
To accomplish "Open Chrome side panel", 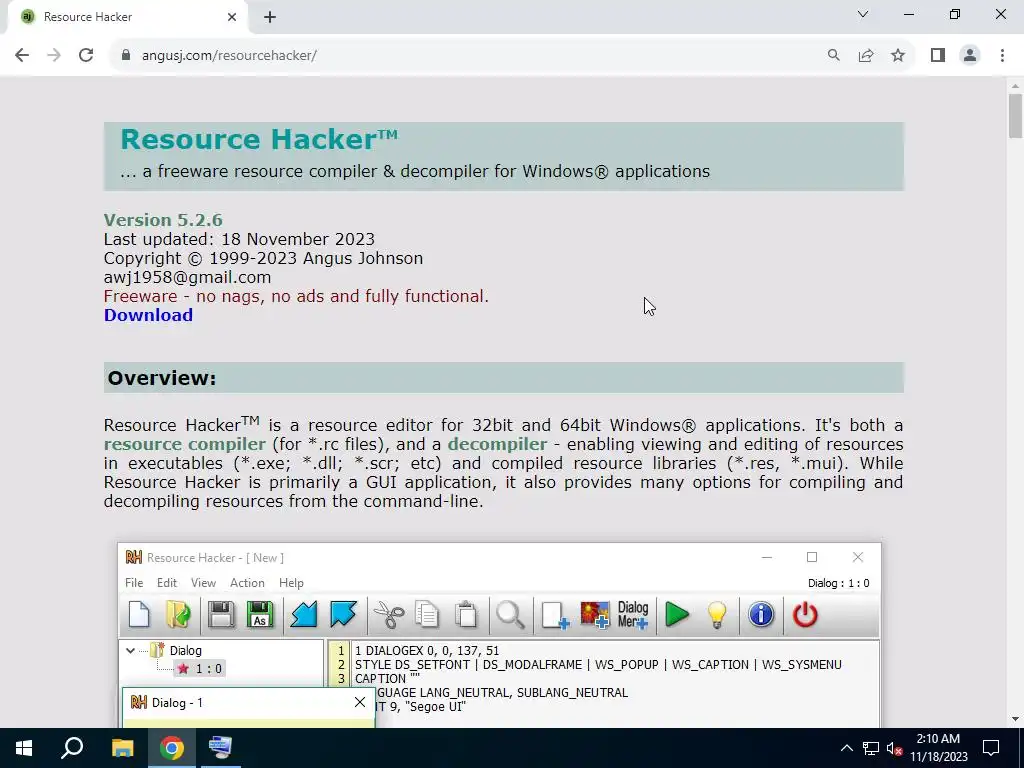I will (938, 56).
